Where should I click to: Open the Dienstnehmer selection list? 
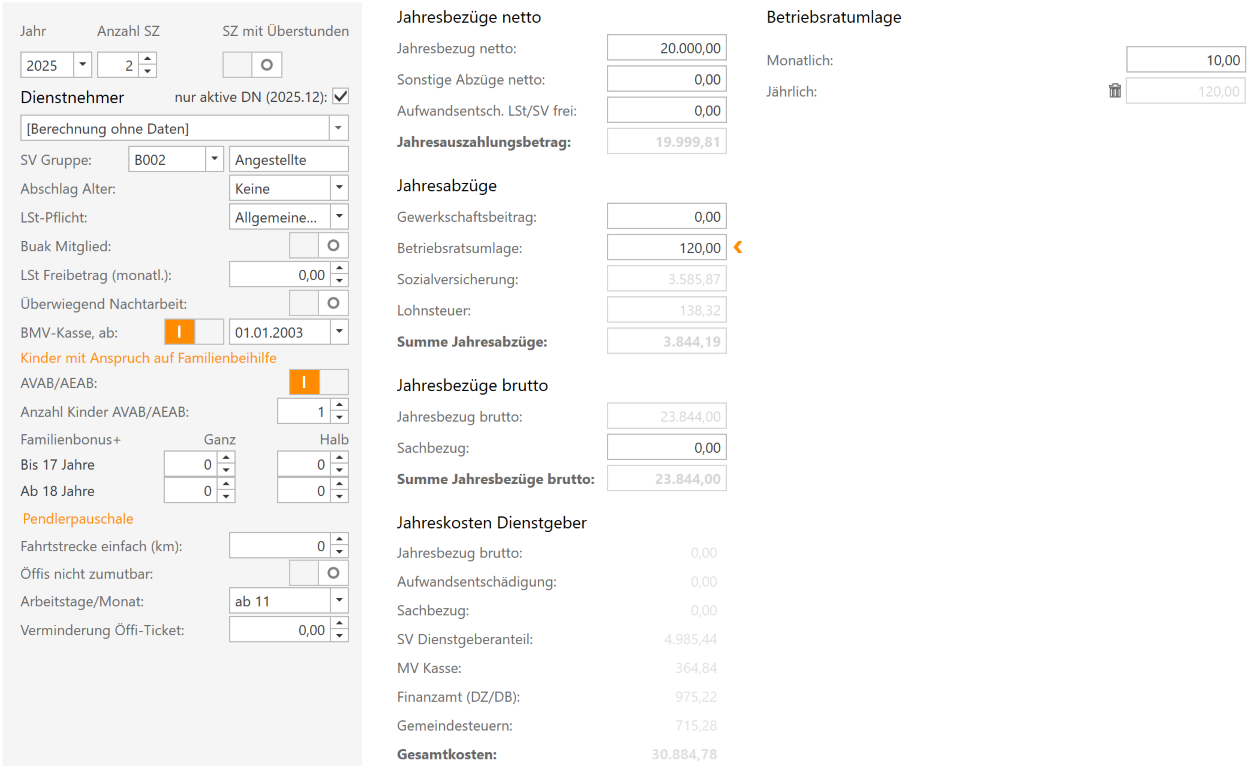click(338, 128)
